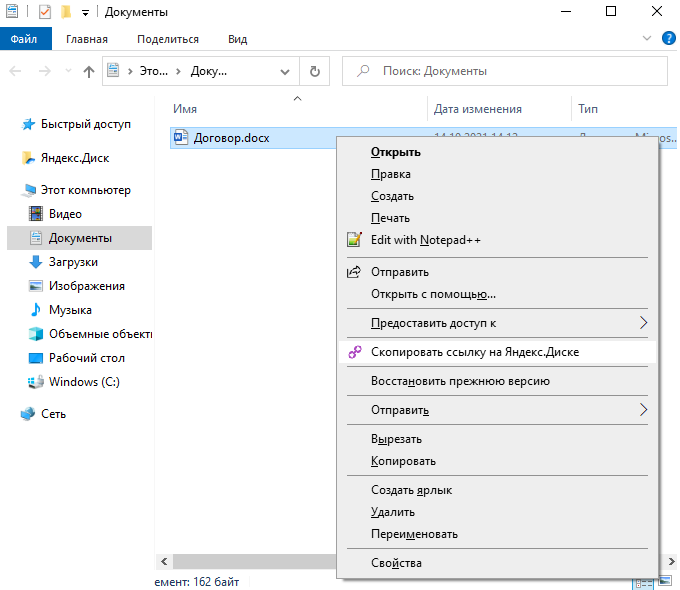Sort by the Дата изменения column header

(478, 109)
